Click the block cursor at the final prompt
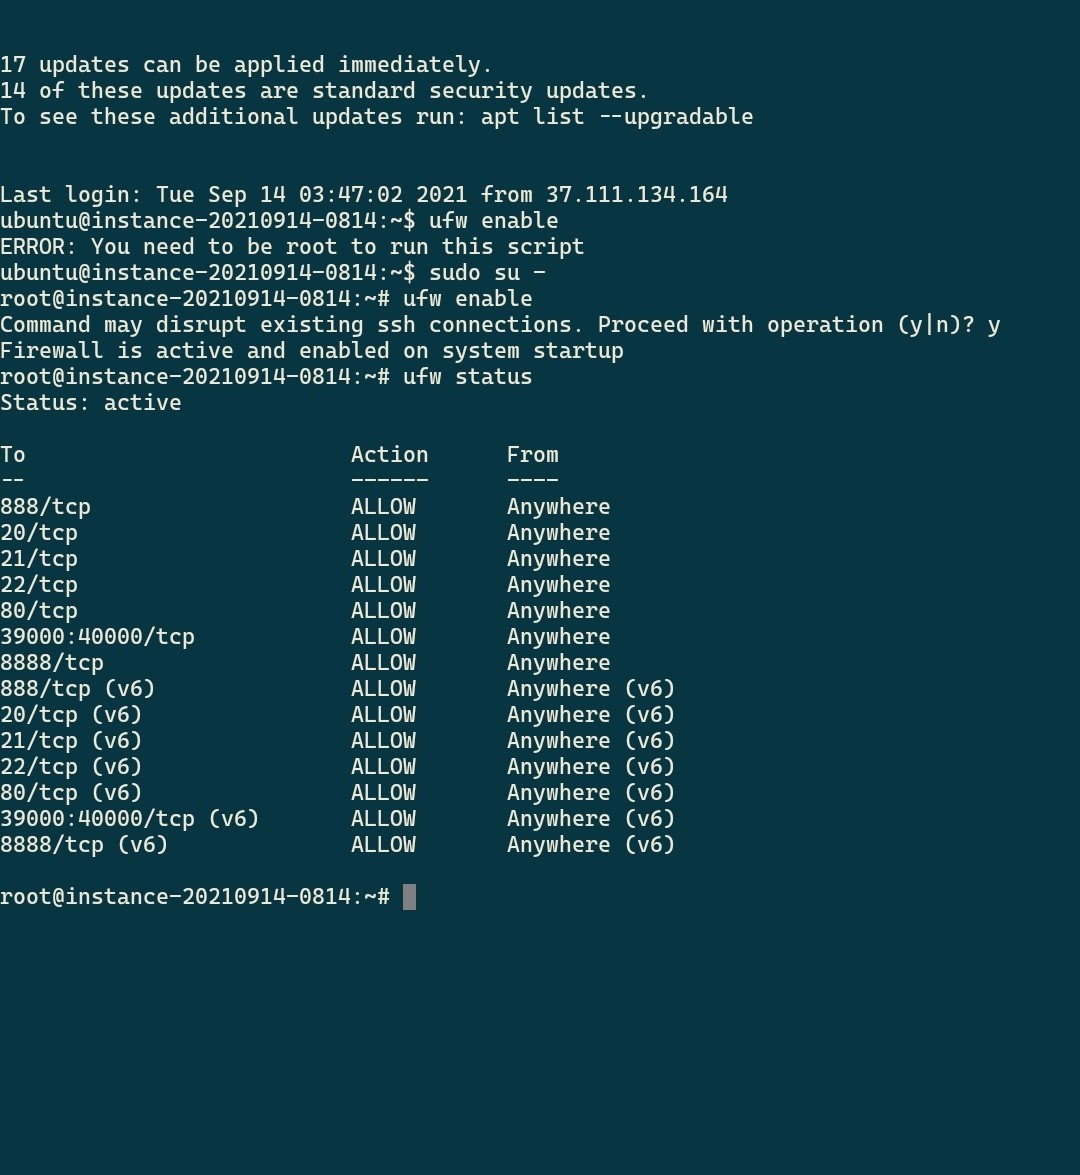This screenshot has width=1080, height=1175. pos(409,897)
